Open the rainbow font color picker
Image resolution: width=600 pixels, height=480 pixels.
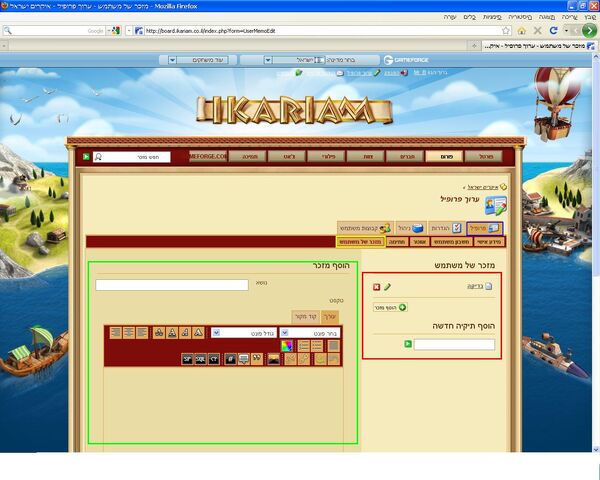tap(287, 346)
